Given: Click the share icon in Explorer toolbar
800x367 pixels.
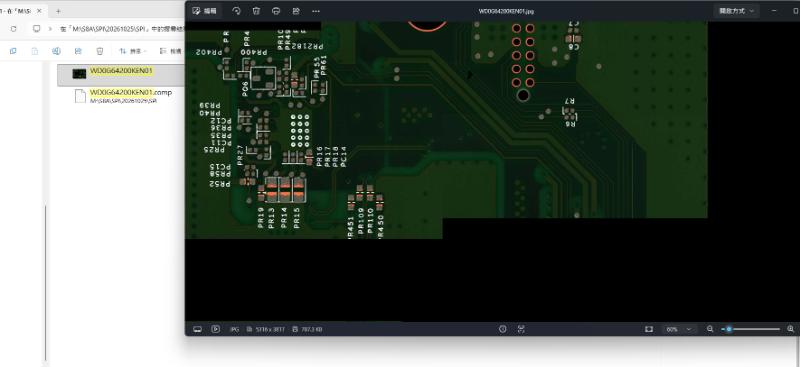Looking at the screenshot, I should pyautogui.click(x=78, y=51).
